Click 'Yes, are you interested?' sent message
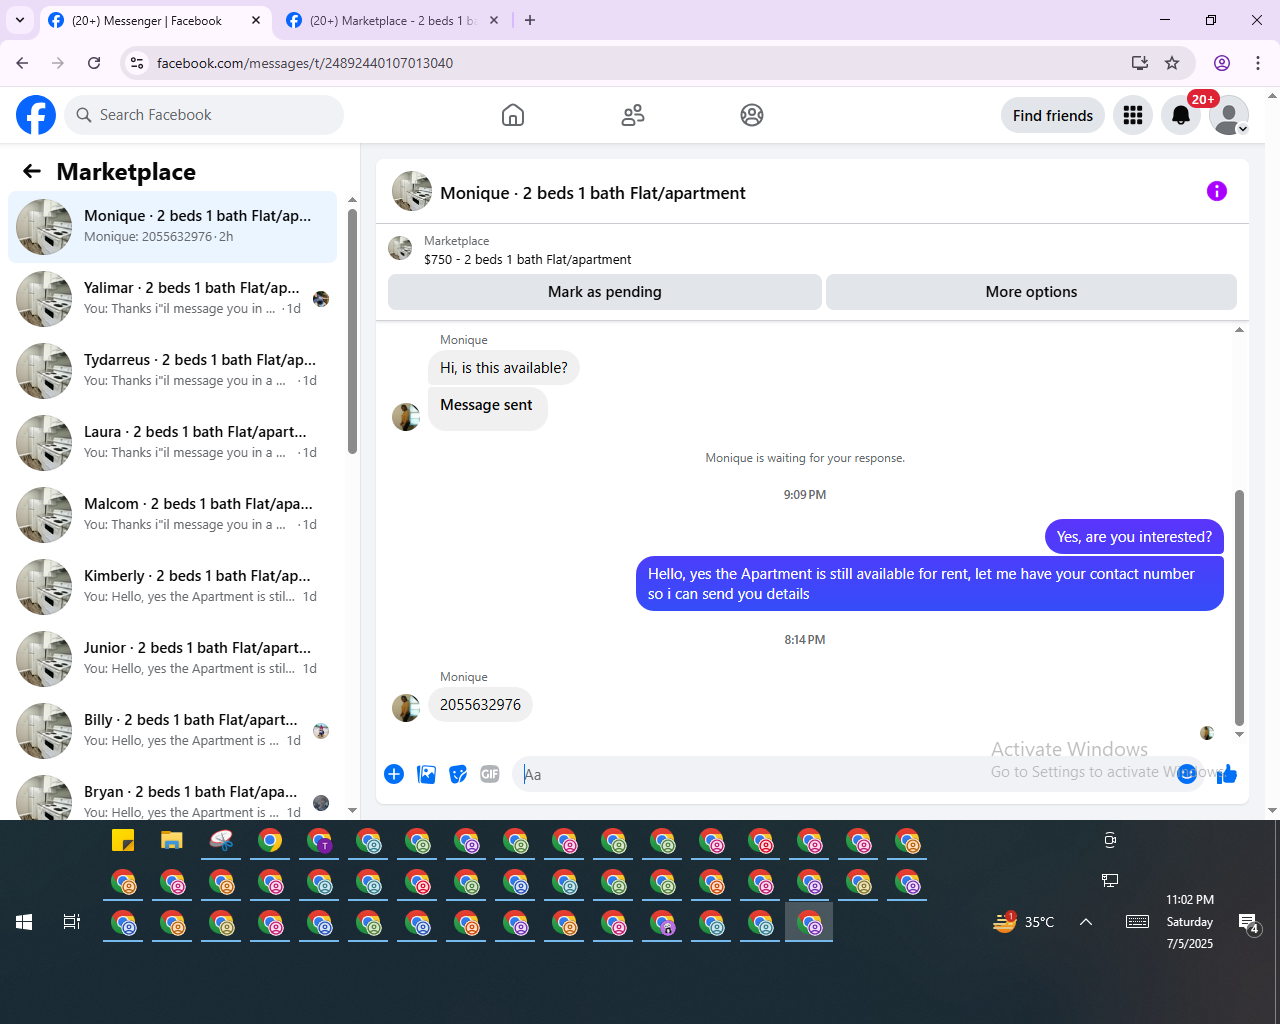The width and height of the screenshot is (1280, 1024). click(1134, 537)
